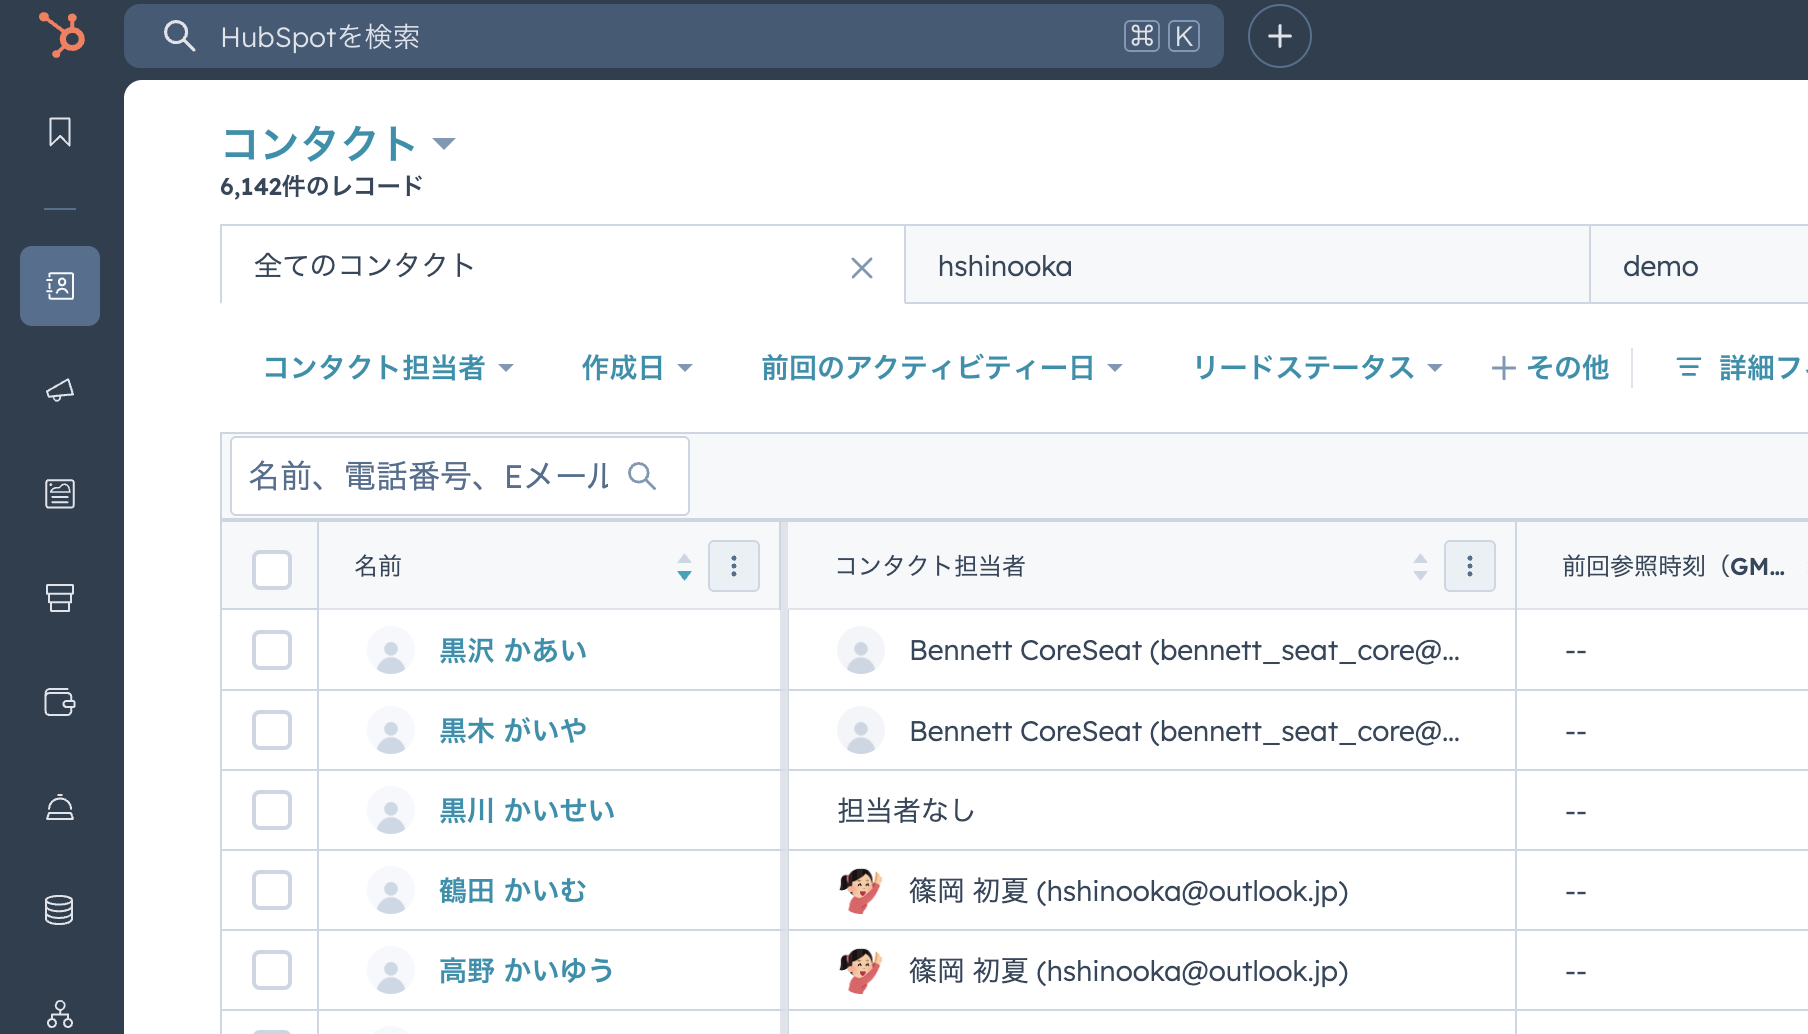Open the Service bell sidebar icon
The height and width of the screenshot is (1034, 1808).
click(60, 806)
